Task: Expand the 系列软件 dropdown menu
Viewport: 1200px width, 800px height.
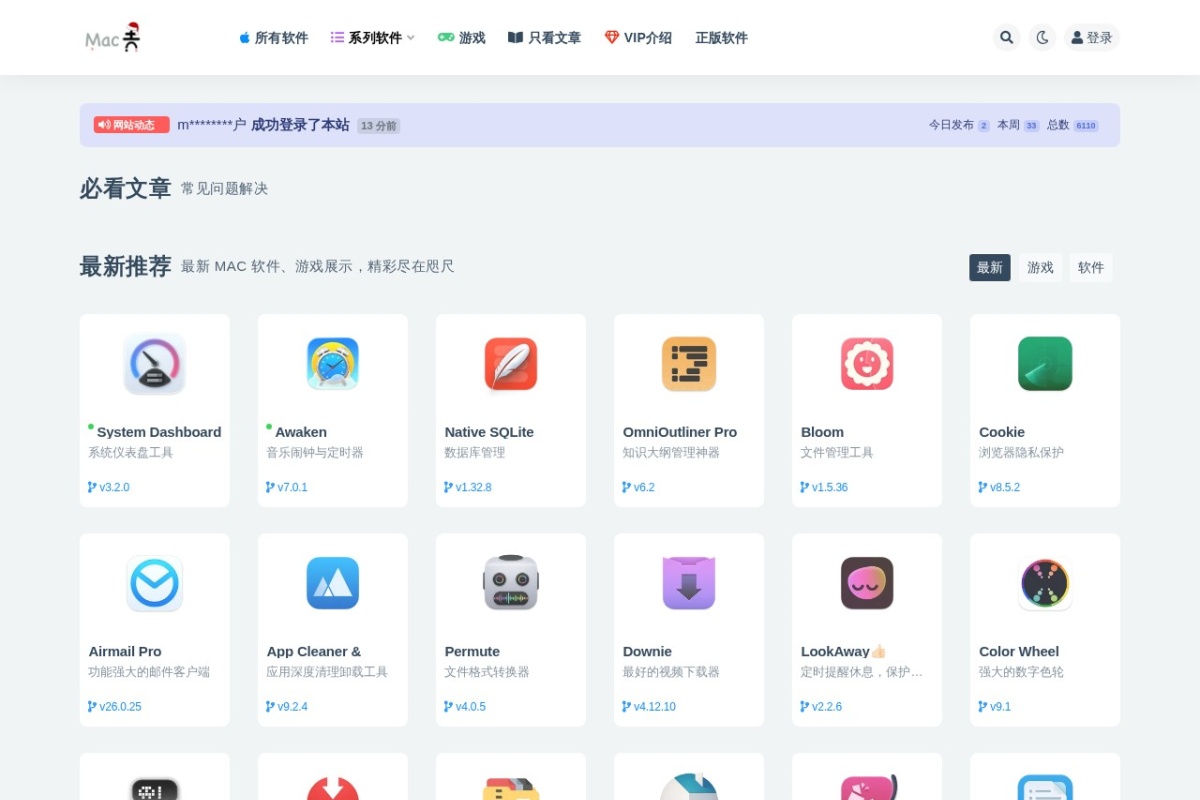Action: point(373,38)
